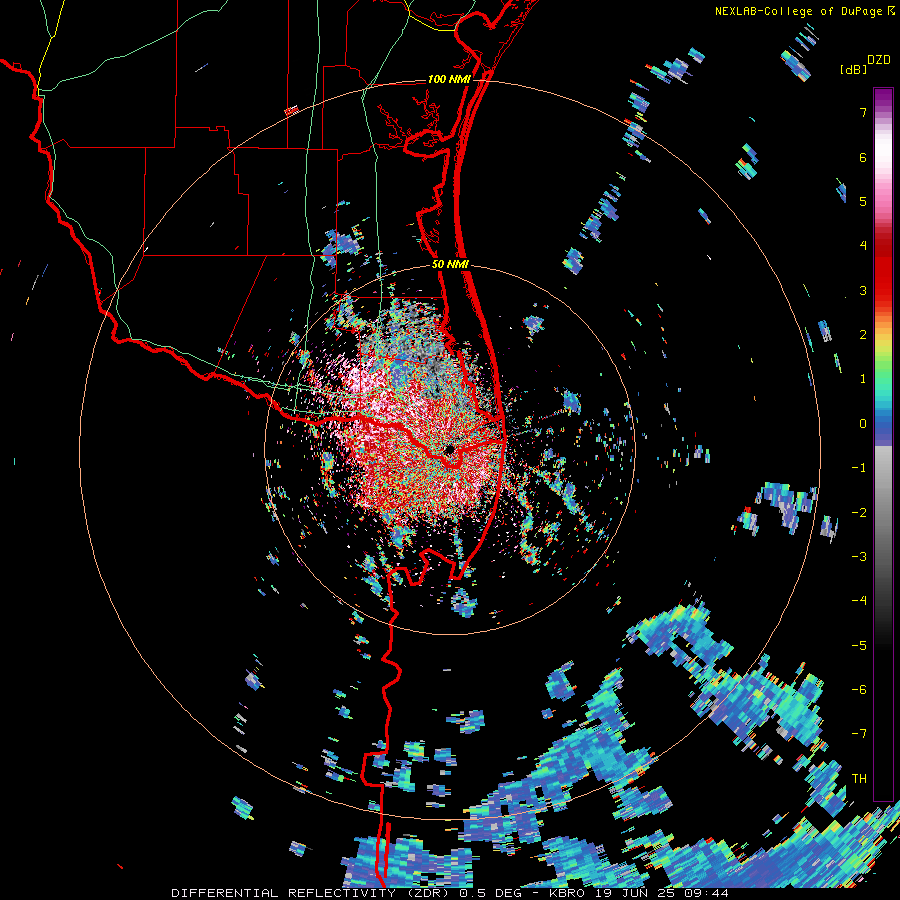
Task: Pick the white-pink 6 dB band on color bar
Action: [883, 157]
